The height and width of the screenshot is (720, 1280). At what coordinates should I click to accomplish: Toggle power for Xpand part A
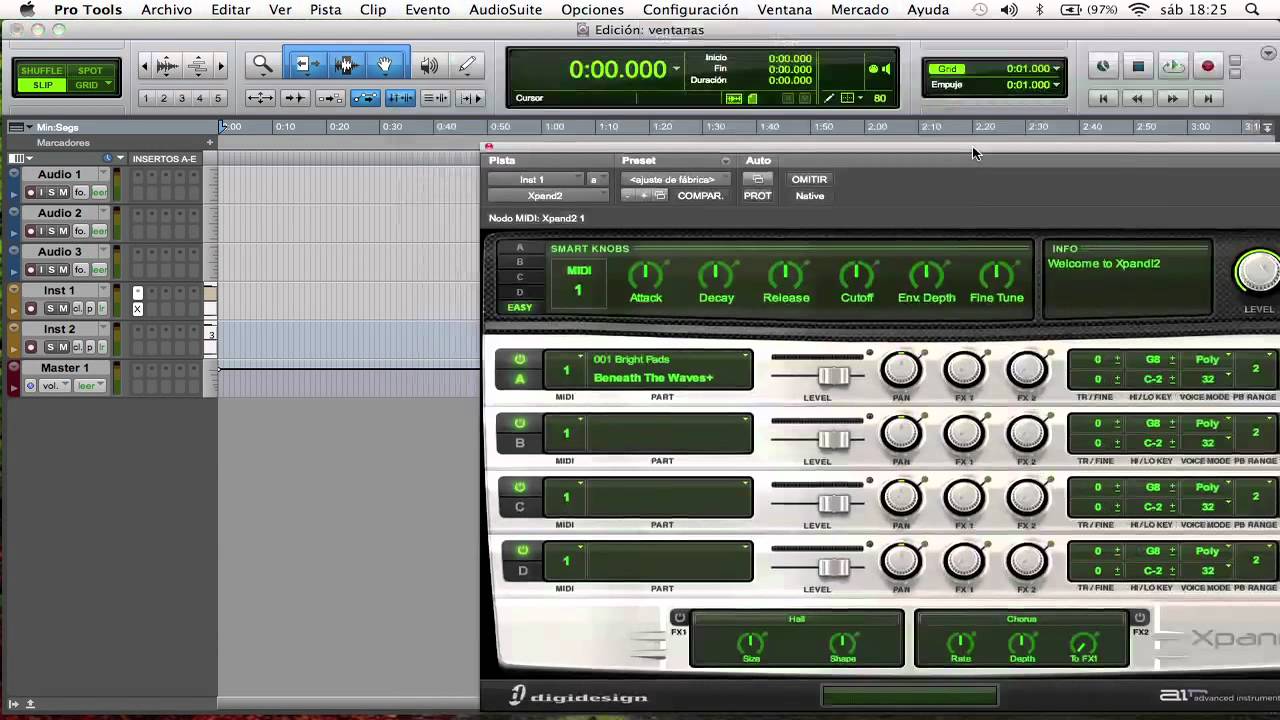[x=520, y=359]
